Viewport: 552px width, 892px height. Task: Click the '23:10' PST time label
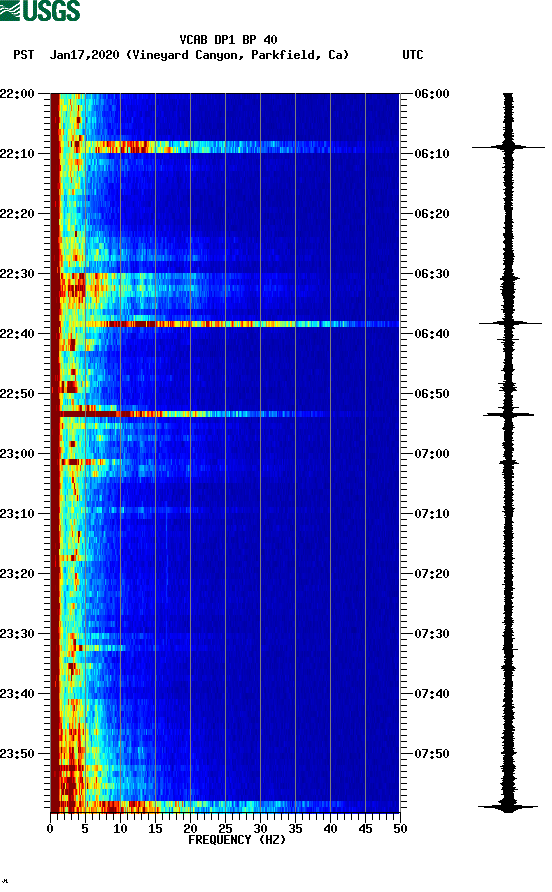tap(17, 514)
